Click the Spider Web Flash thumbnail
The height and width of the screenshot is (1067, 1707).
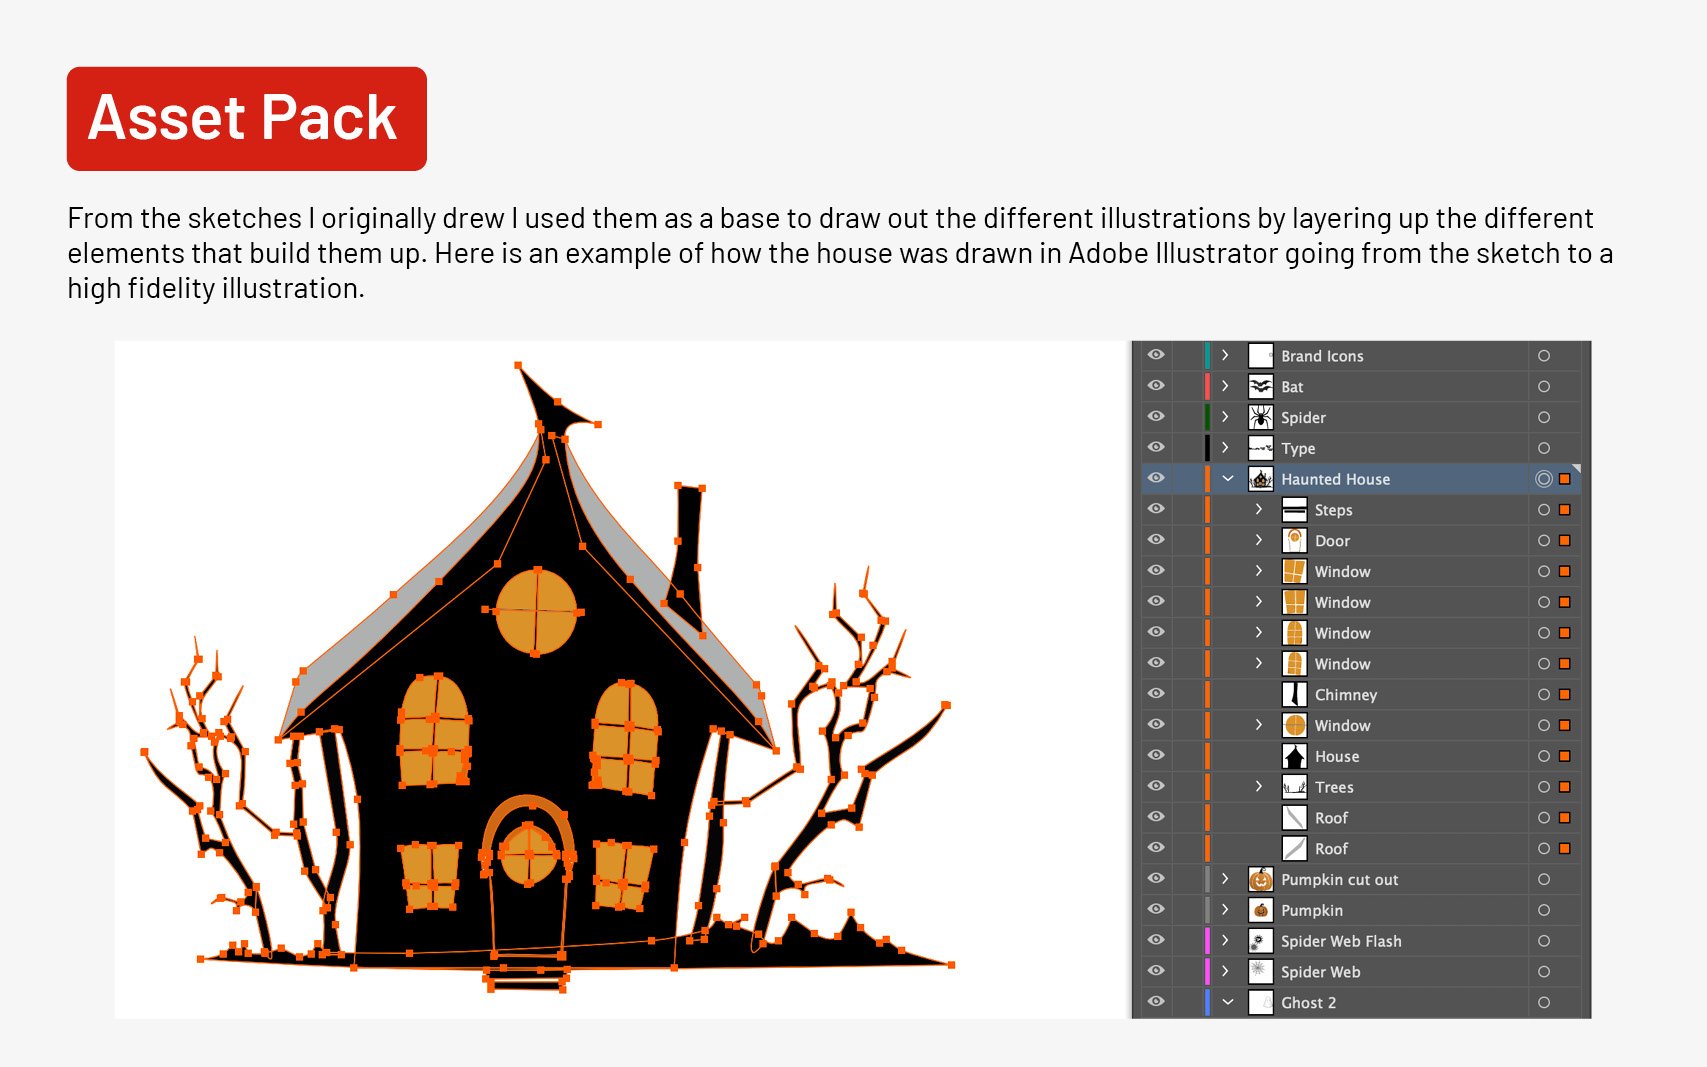point(1260,941)
